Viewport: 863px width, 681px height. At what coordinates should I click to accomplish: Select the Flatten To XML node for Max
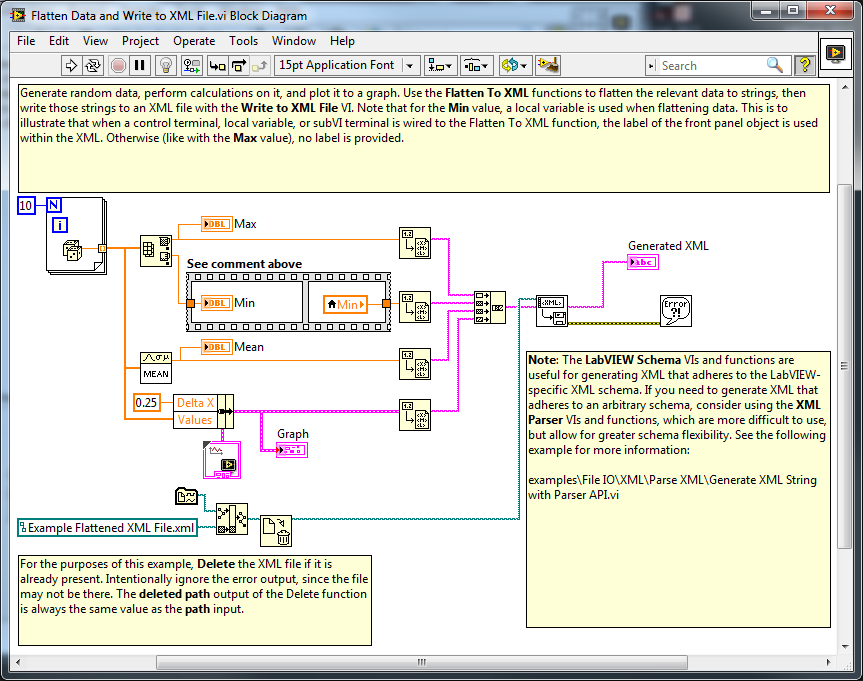click(x=415, y=243)
